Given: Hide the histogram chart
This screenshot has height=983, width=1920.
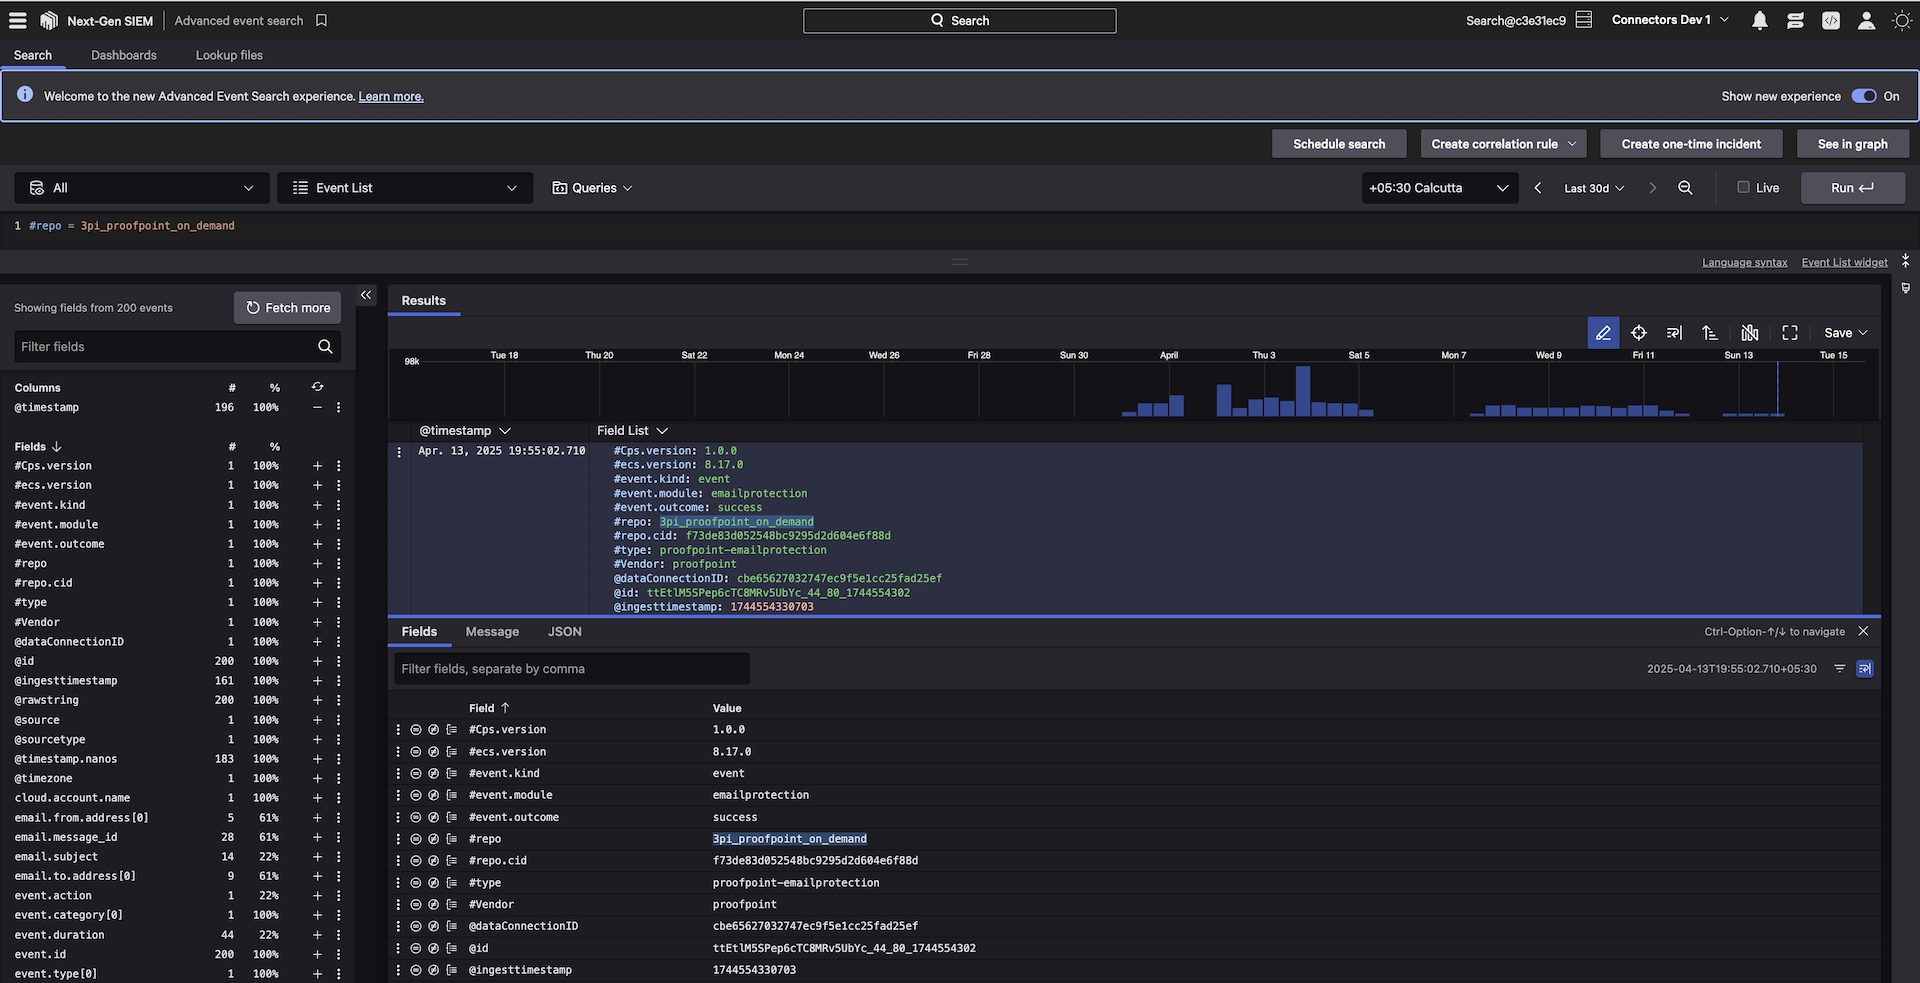Looking at the screenshot, I should pyautogui.click(x=1750, y=333).
